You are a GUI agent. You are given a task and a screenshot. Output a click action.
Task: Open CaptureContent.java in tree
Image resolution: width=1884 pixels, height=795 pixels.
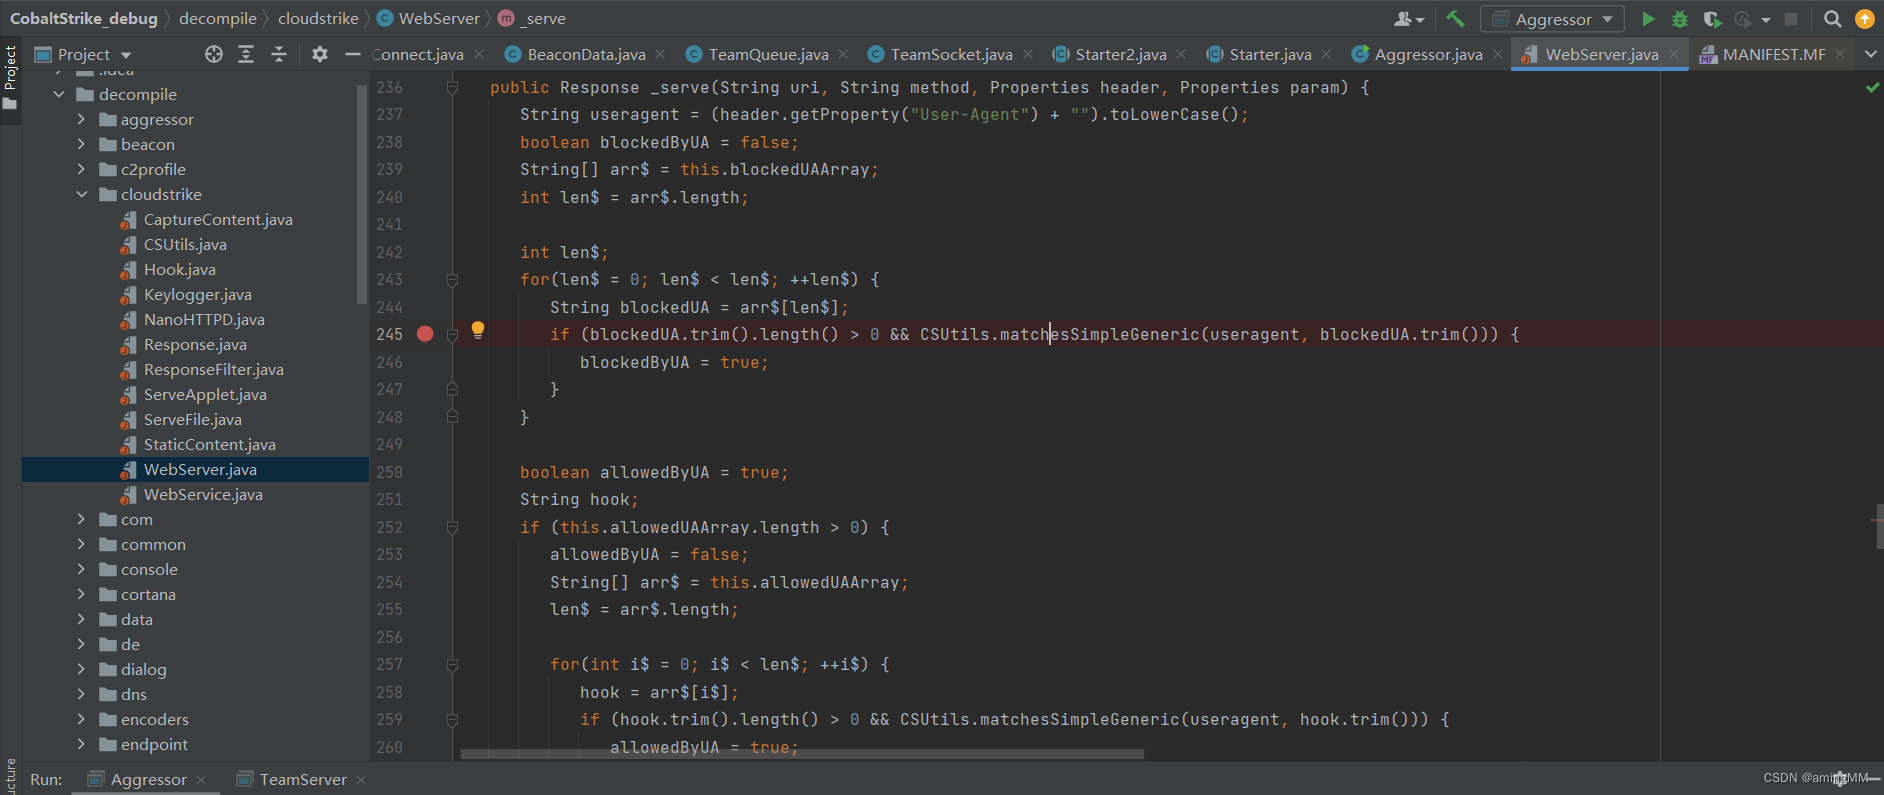pyautogui.click(x=218, y=219)
